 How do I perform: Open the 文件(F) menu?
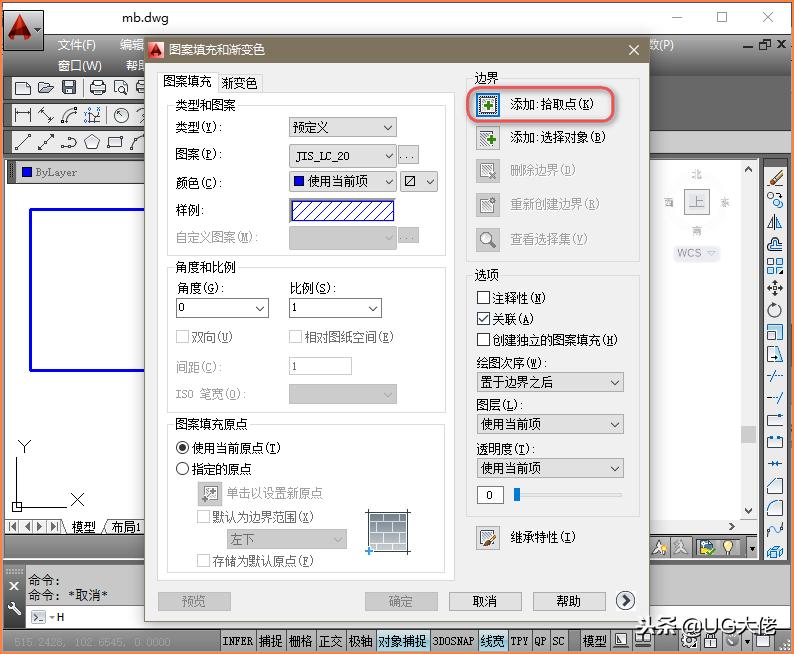click(x=76, y=45)
